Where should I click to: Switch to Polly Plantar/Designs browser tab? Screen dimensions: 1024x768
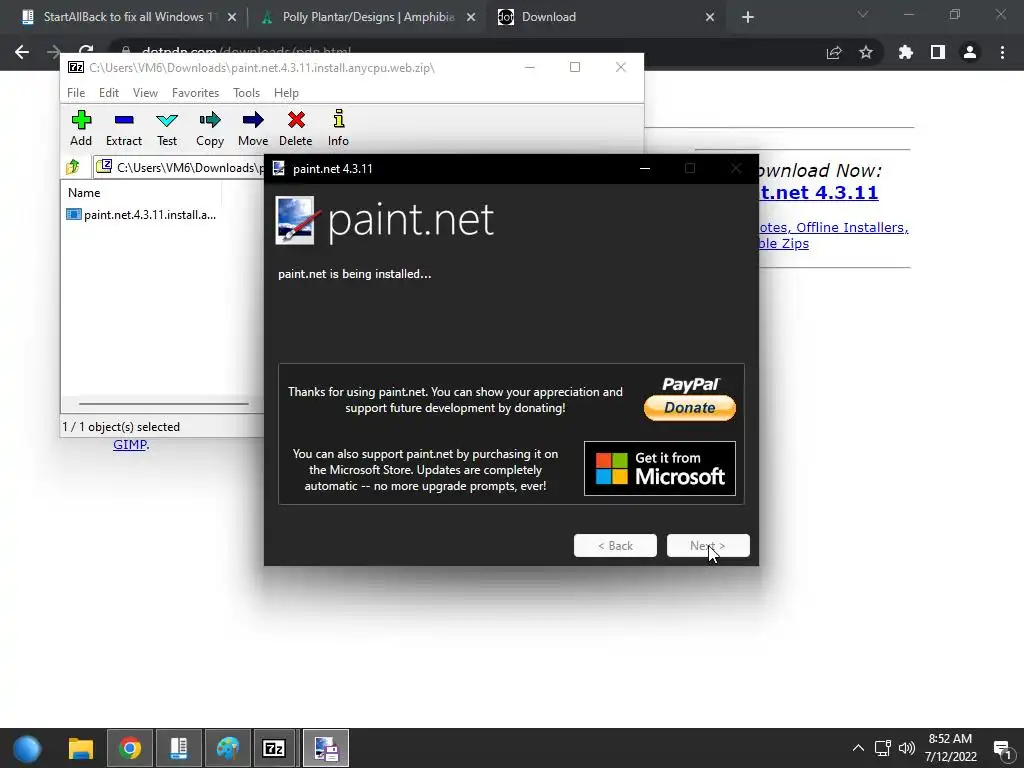(369, 17)
